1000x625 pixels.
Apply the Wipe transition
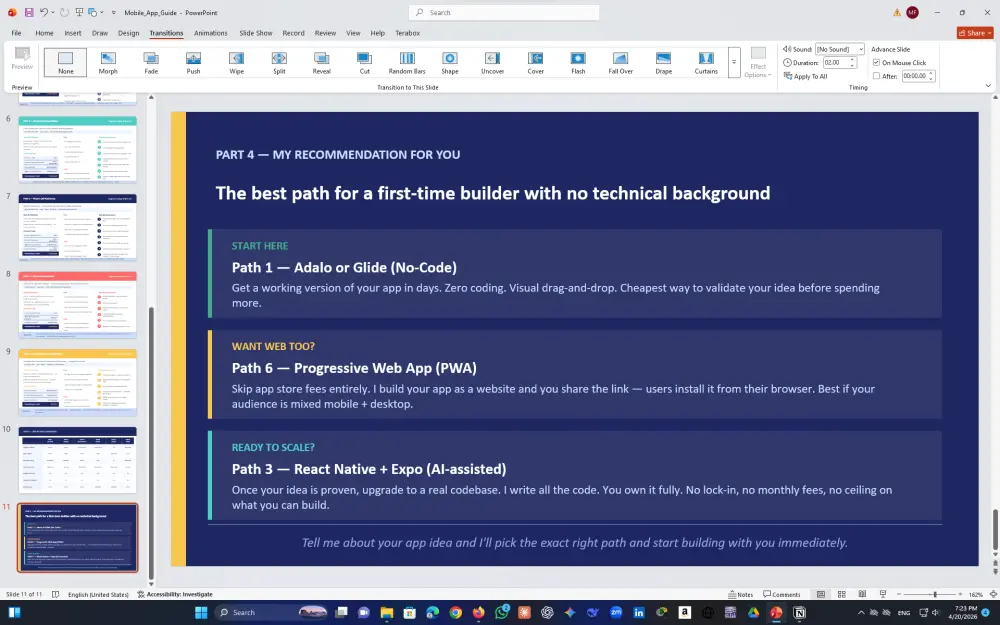tap(237, 62)
